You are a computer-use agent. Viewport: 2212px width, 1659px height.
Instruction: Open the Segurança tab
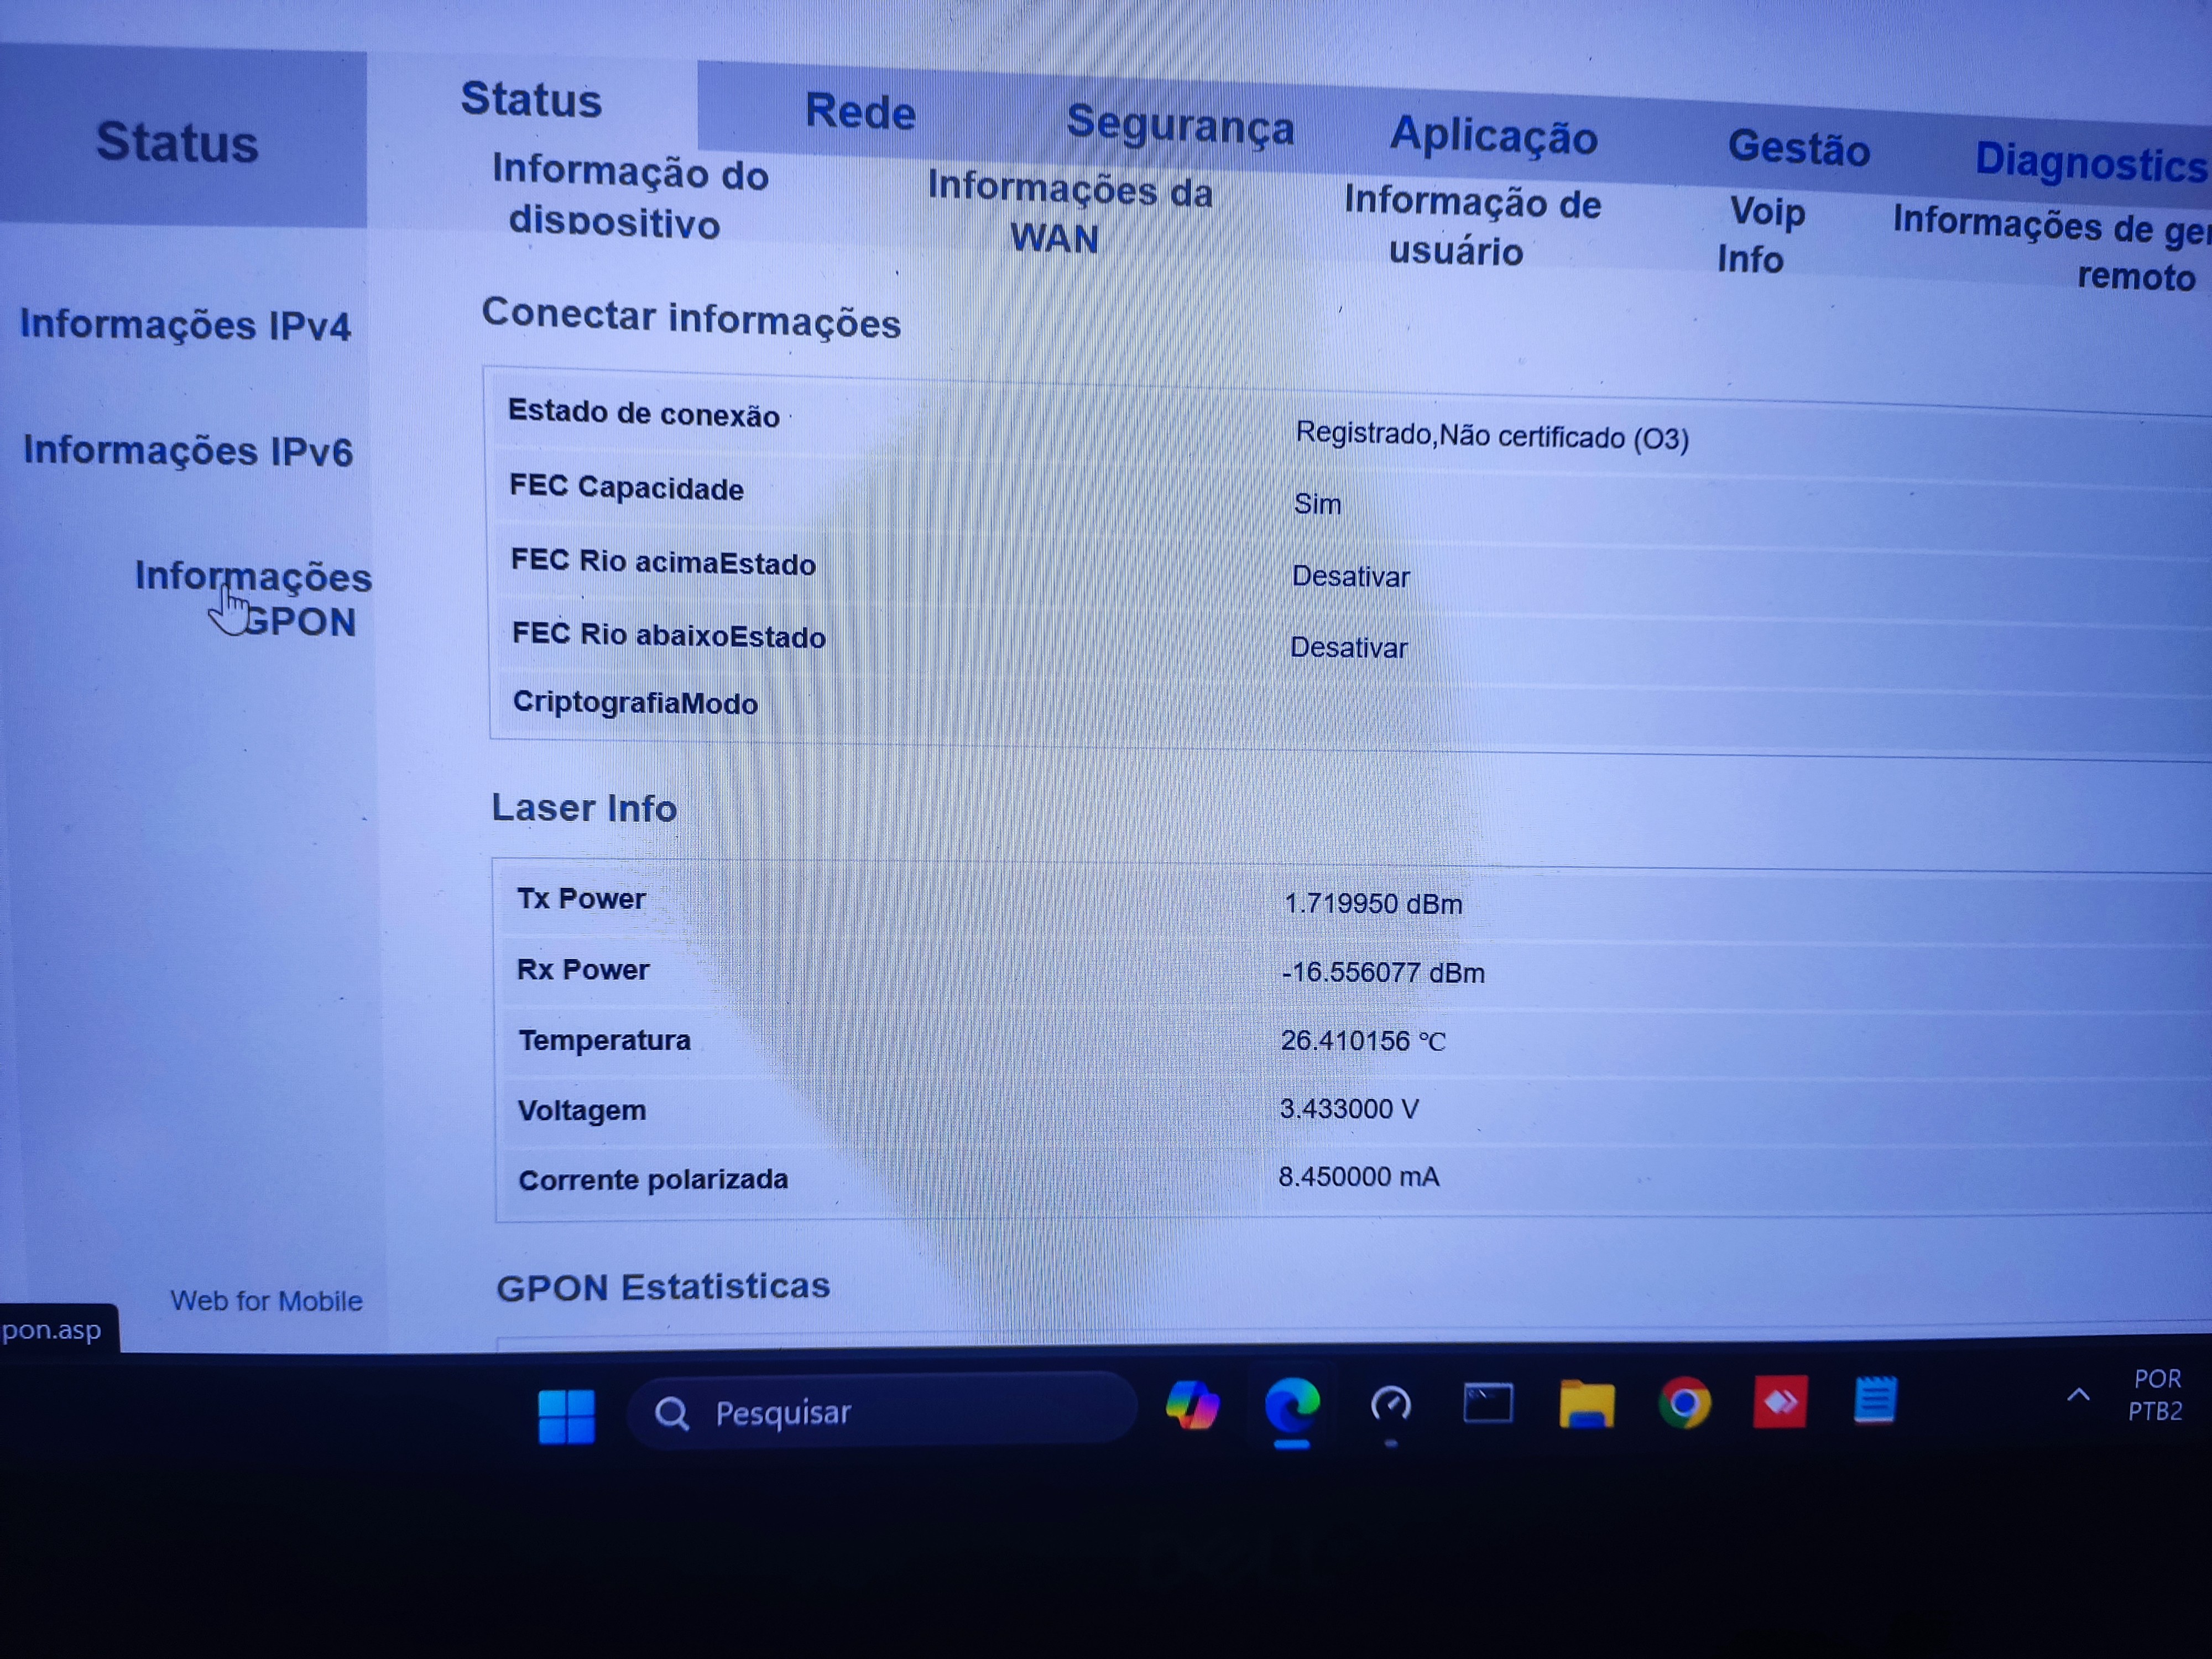point(1180,126)
